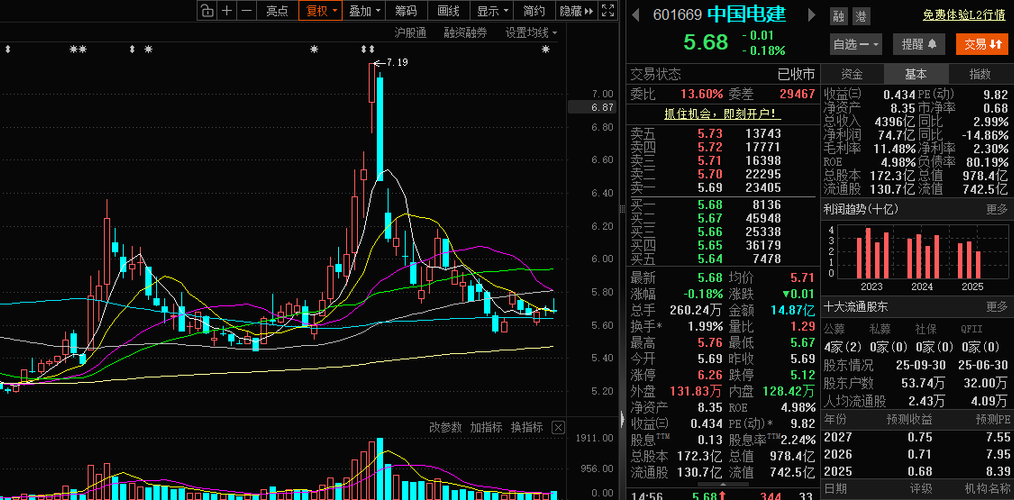Toggle 沪股通 indicator on chart
Screen dimensions: 1014x500
pos(411,32)
